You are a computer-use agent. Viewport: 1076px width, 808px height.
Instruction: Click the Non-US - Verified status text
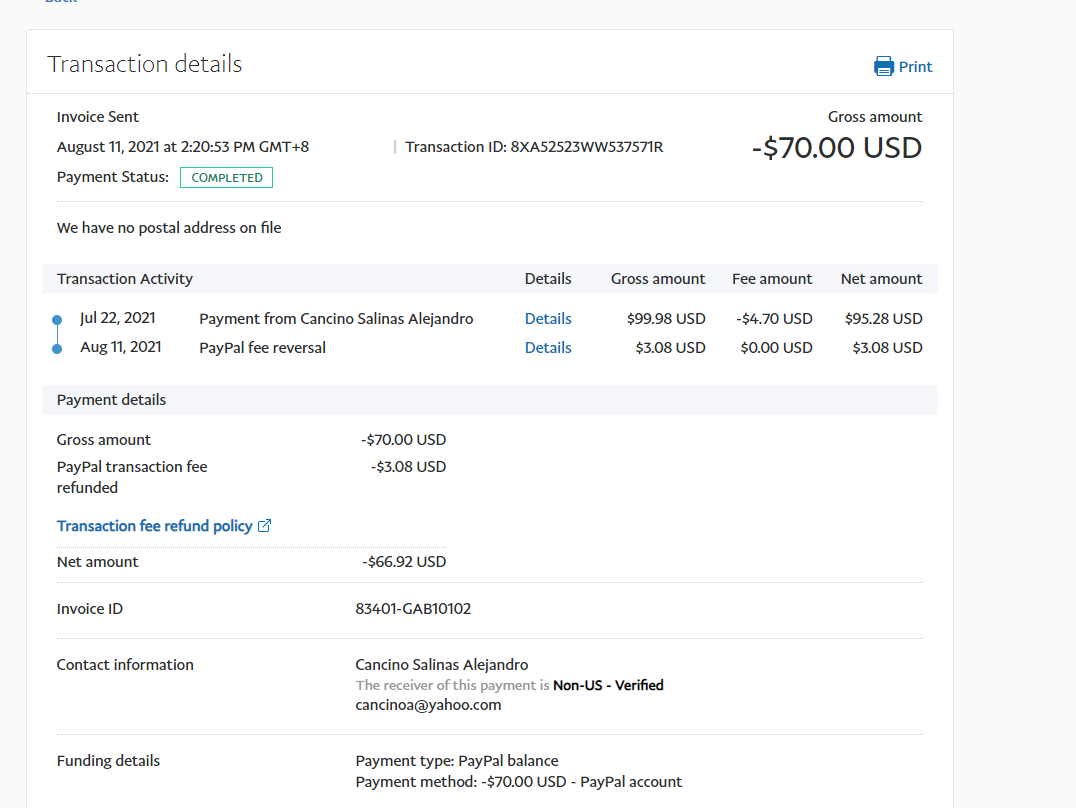click(x=608, y=686)
